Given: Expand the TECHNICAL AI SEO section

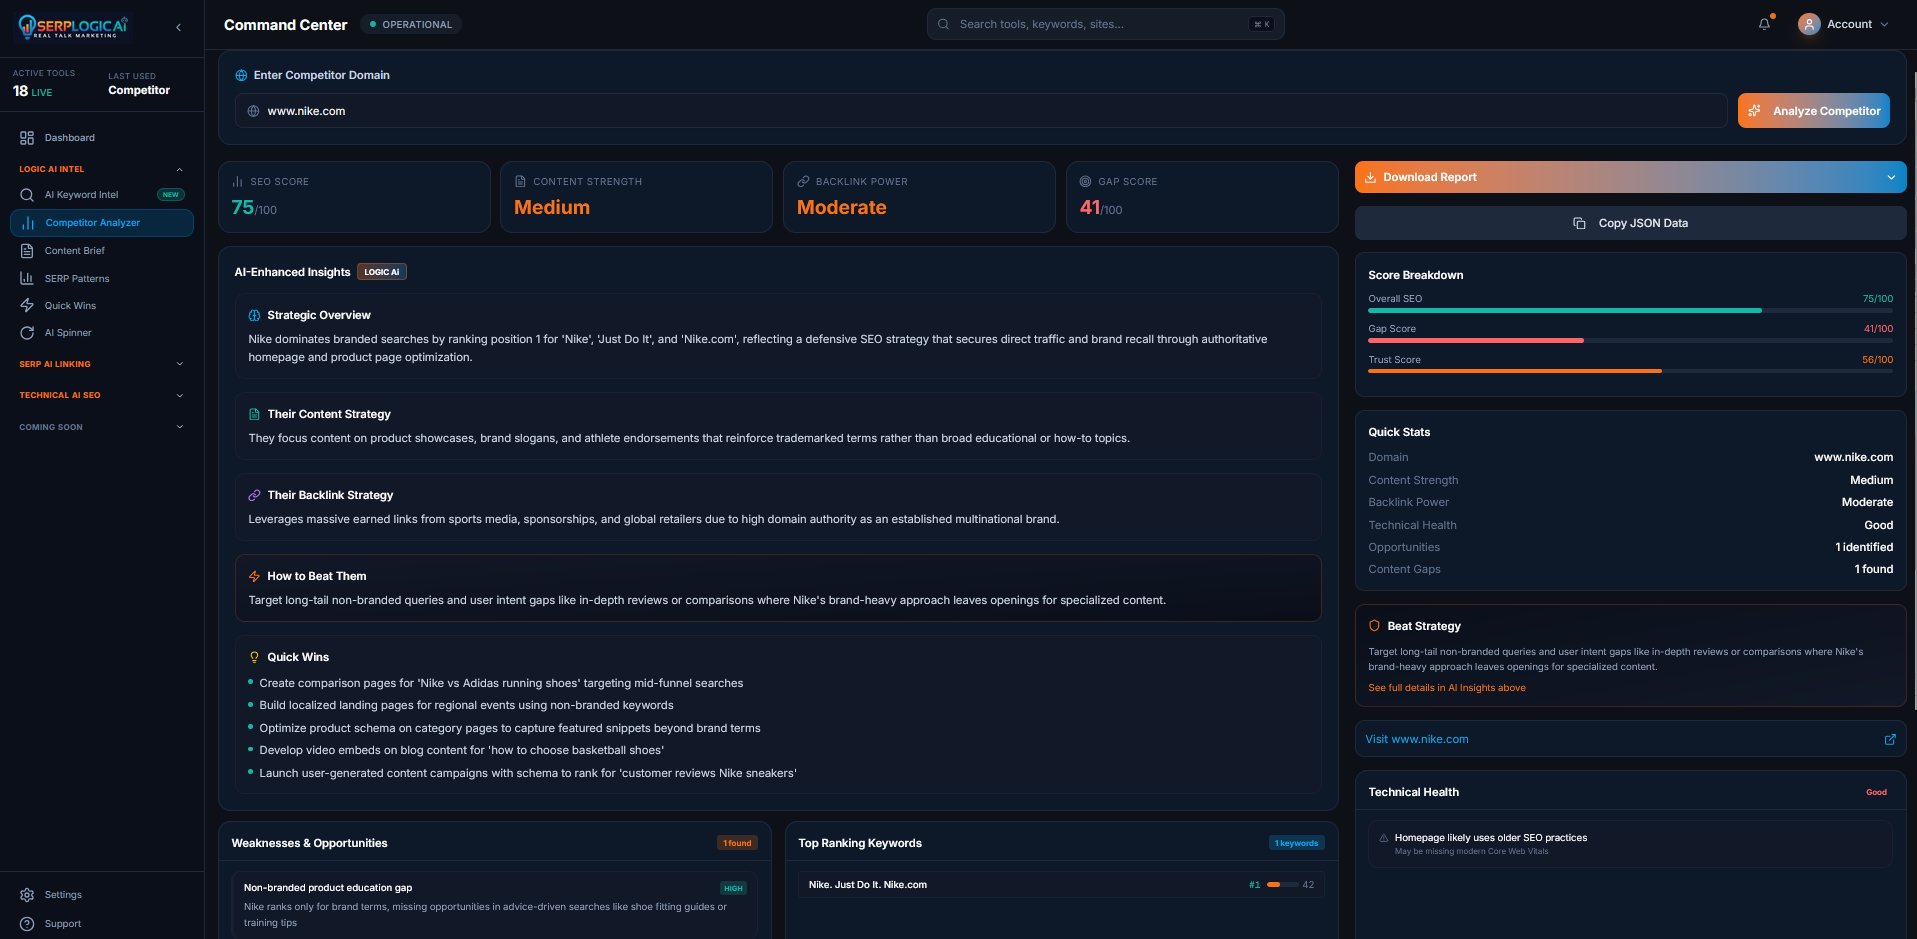Looking at the screenshot, I should 180,395.
